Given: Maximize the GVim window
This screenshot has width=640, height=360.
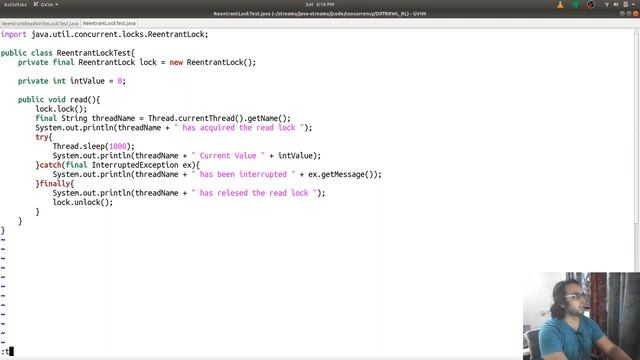Looking at the screenshot, I should pos(629,13).
